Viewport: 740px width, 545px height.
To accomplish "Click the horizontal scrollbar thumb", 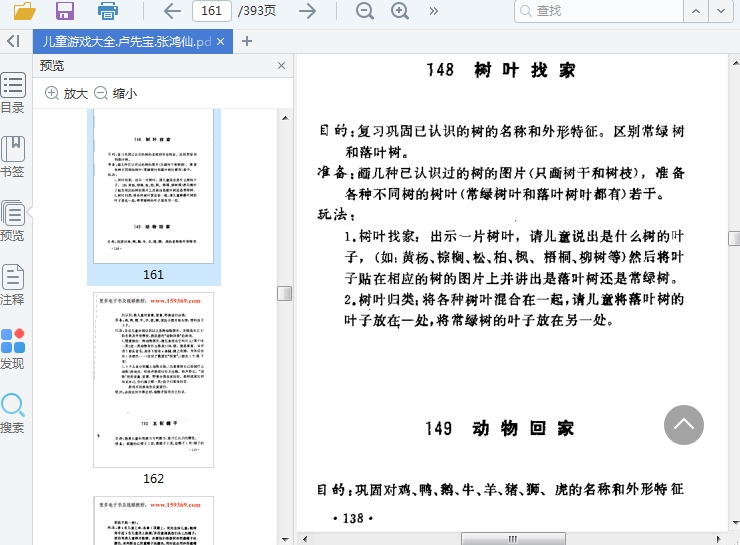I will click(x=513, y=539).
